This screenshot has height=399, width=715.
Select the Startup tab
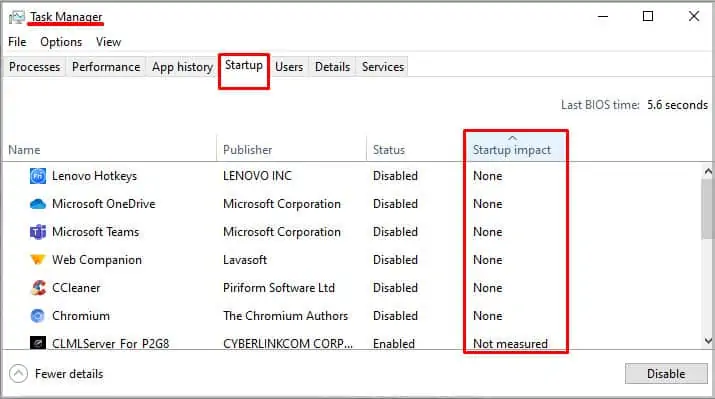click(244, 66)
